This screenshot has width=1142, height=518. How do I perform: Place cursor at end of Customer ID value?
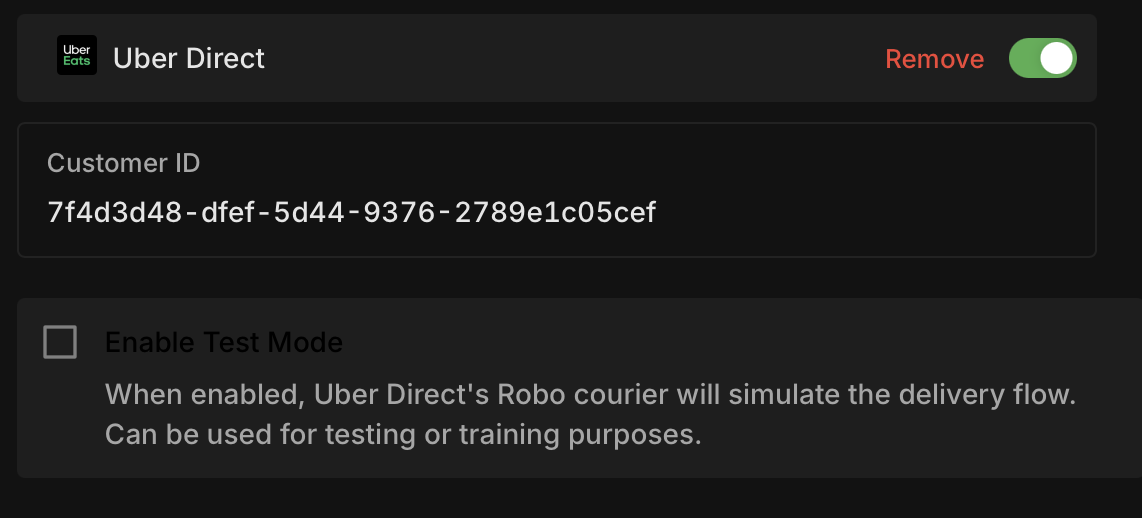(657, 212)
